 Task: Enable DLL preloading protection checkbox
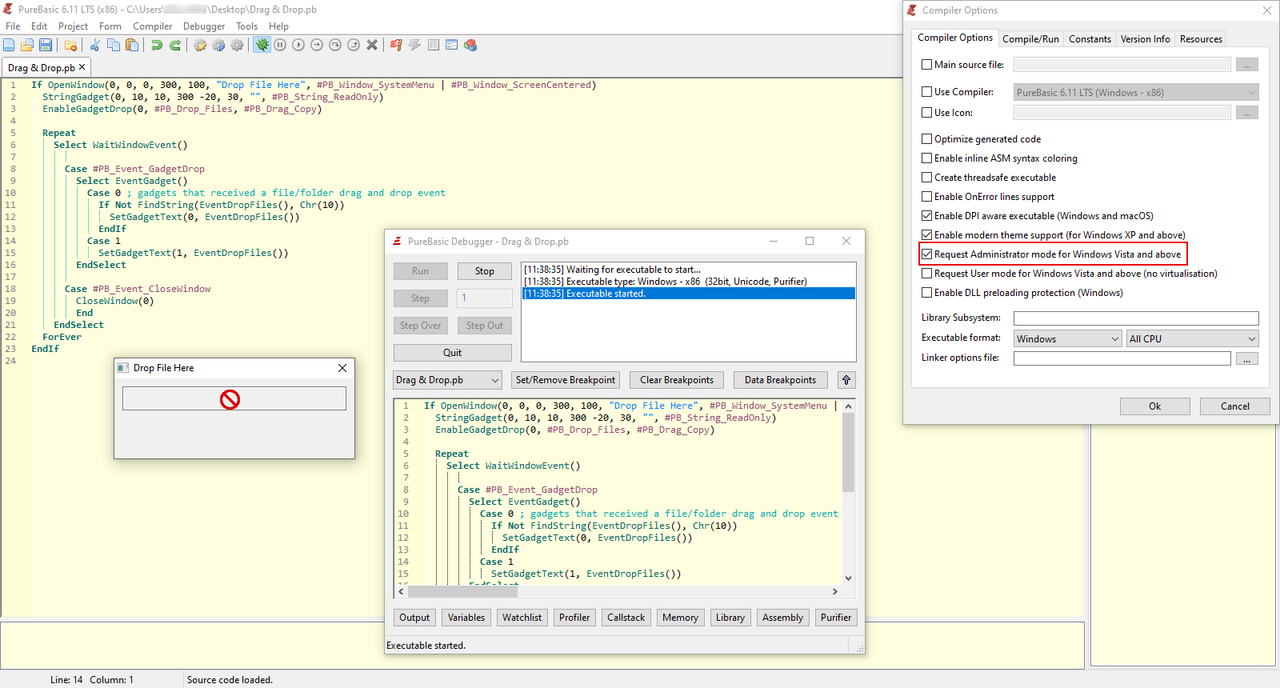point(927,293)
